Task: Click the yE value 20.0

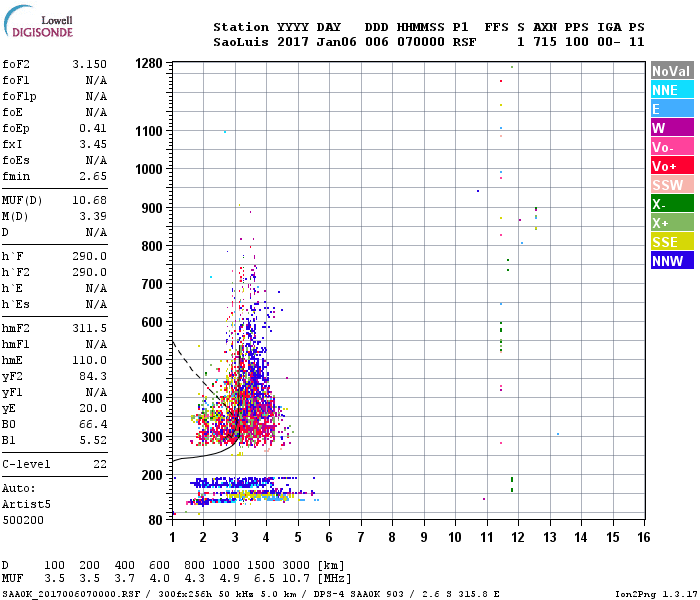Action: (x=93, y=408)
